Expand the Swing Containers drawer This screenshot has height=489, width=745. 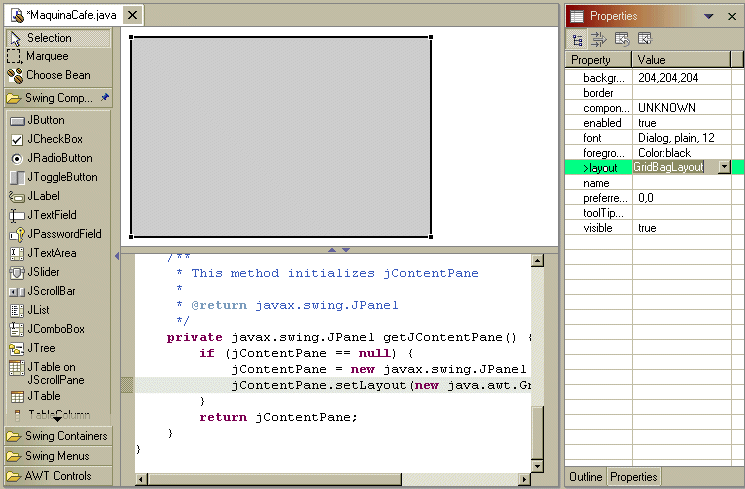tap(58, 436)
